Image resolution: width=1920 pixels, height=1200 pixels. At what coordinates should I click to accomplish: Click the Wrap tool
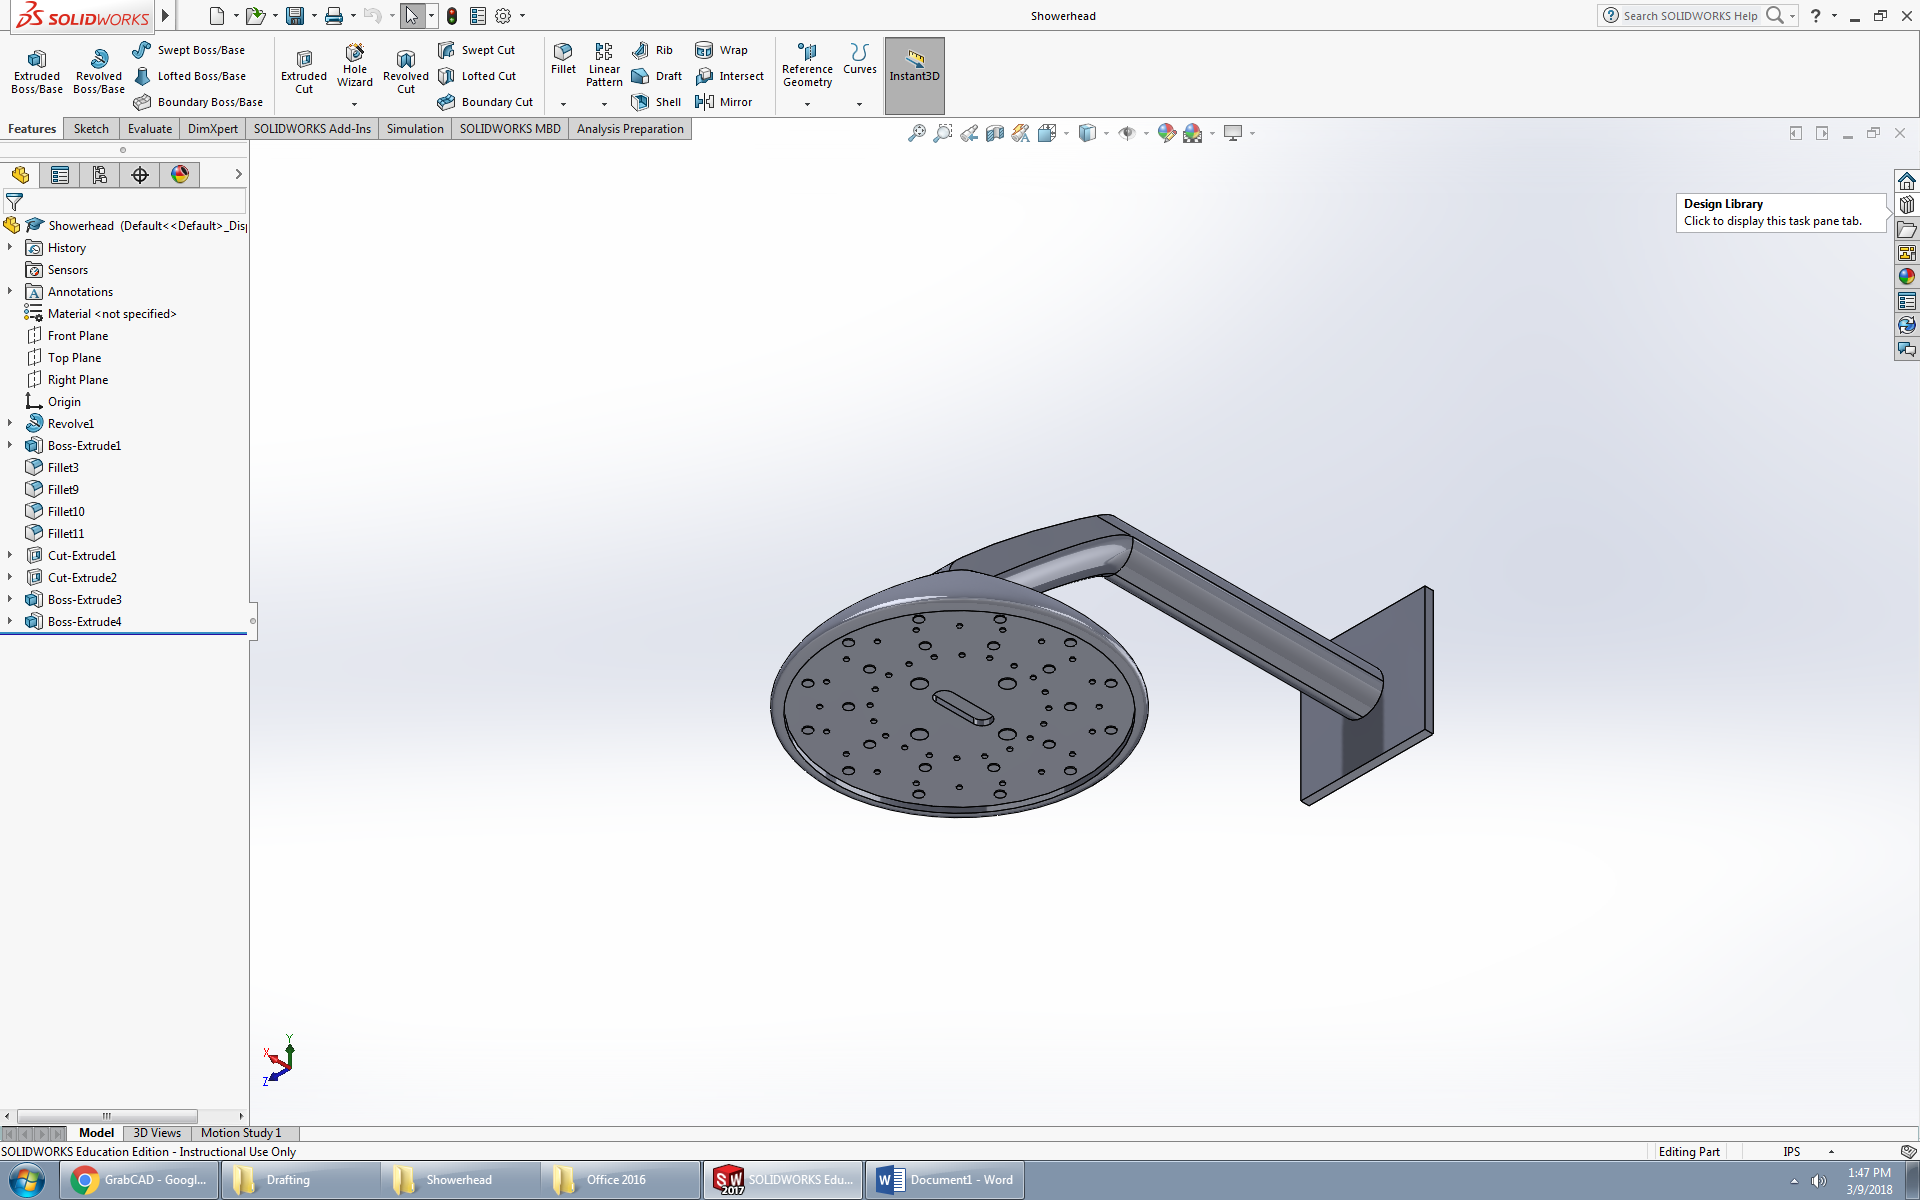pos(721,50)
